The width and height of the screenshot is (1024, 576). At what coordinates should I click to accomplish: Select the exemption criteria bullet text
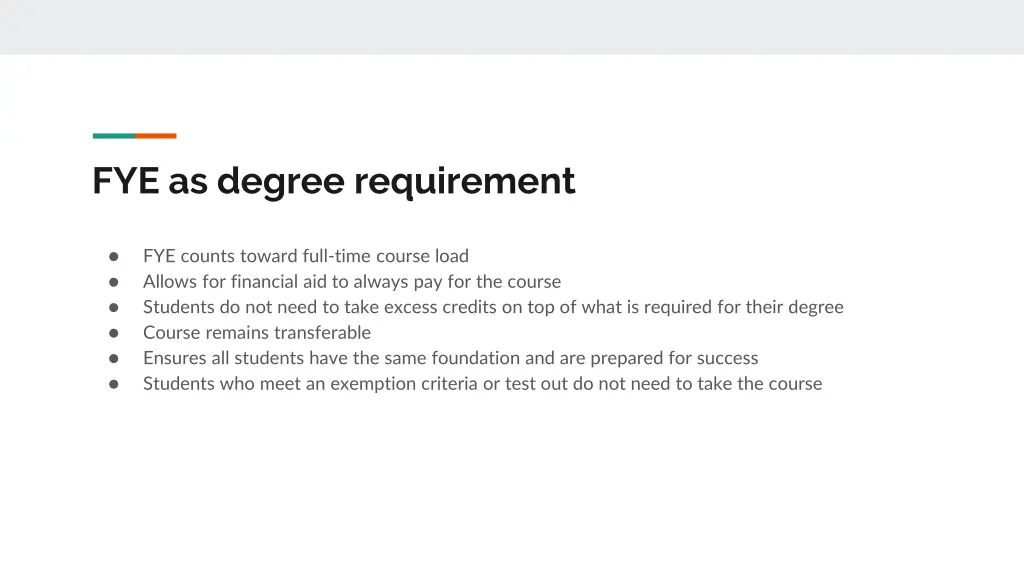(x=482, y=384)
